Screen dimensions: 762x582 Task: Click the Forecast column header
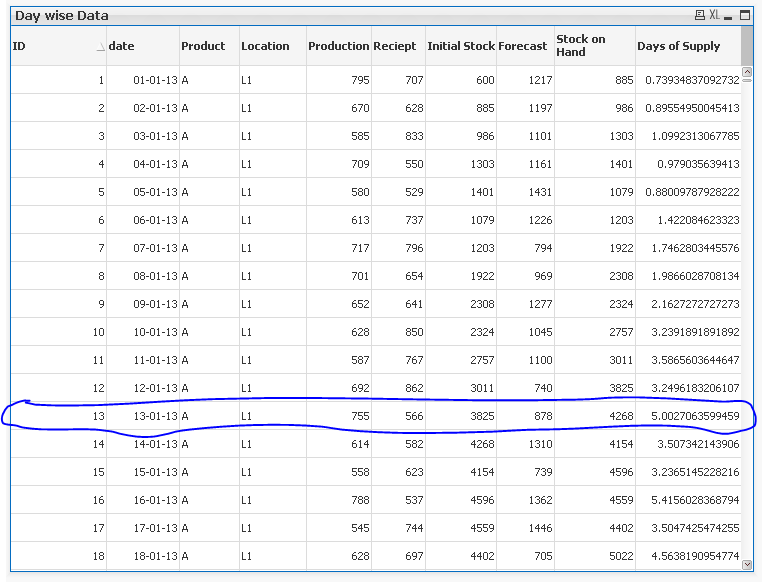522,46
